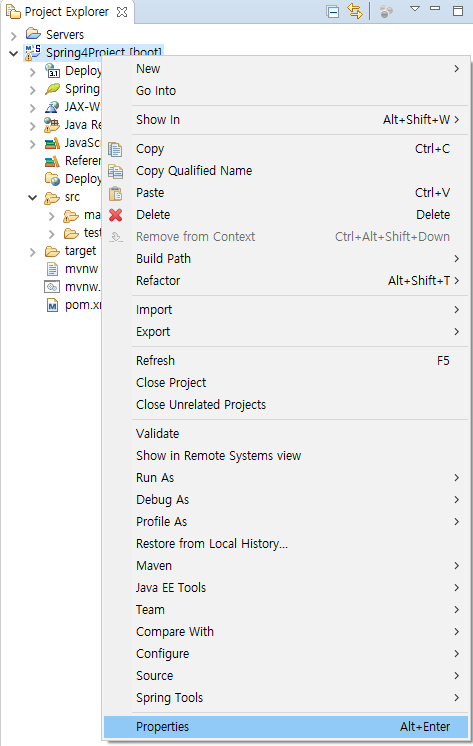The image size is (473, 746).
Task: Collapse the src folder node
Action: click(x=32, y=197)
